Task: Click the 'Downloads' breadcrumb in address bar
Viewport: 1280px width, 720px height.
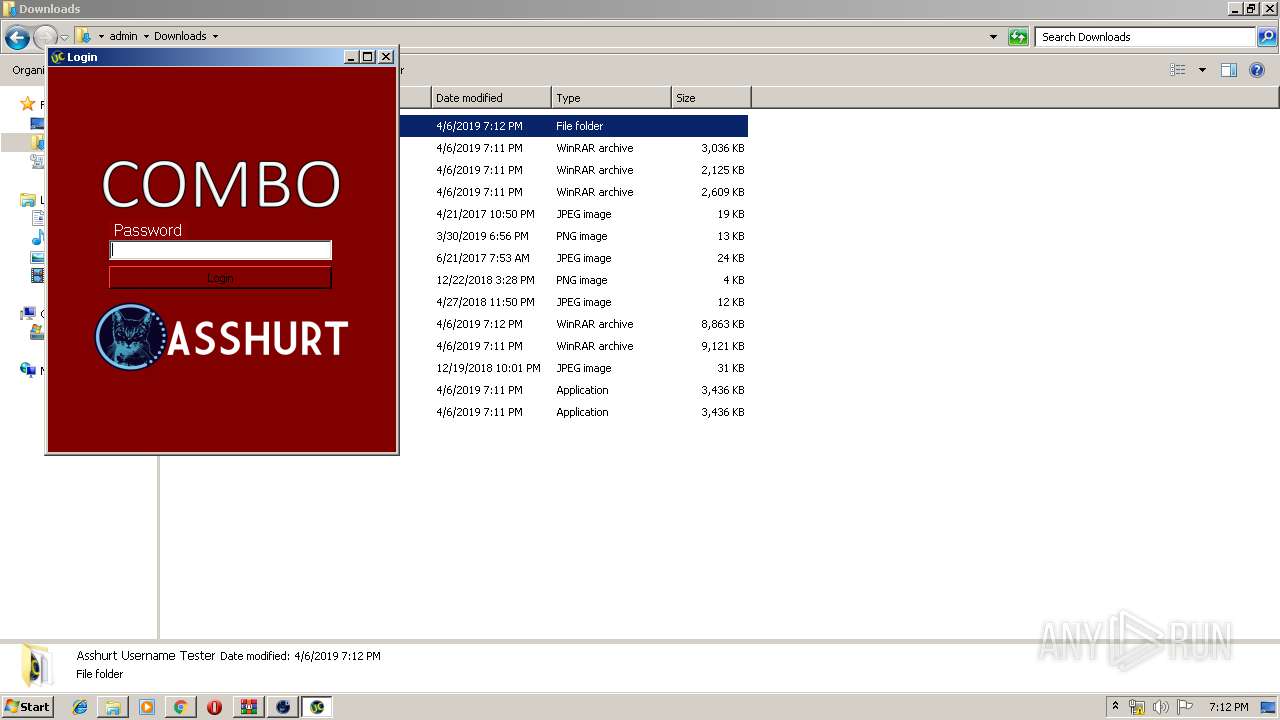Action: 180,36
